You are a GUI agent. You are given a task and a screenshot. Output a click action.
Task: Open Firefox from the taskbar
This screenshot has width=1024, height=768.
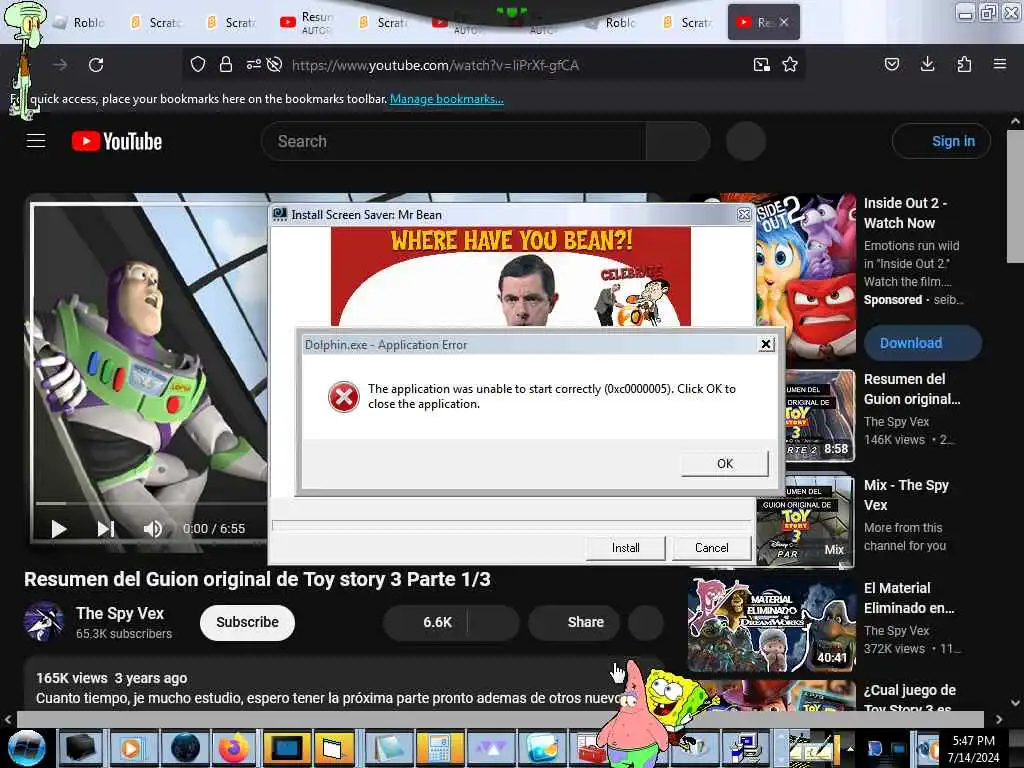(x=234, y=748)
